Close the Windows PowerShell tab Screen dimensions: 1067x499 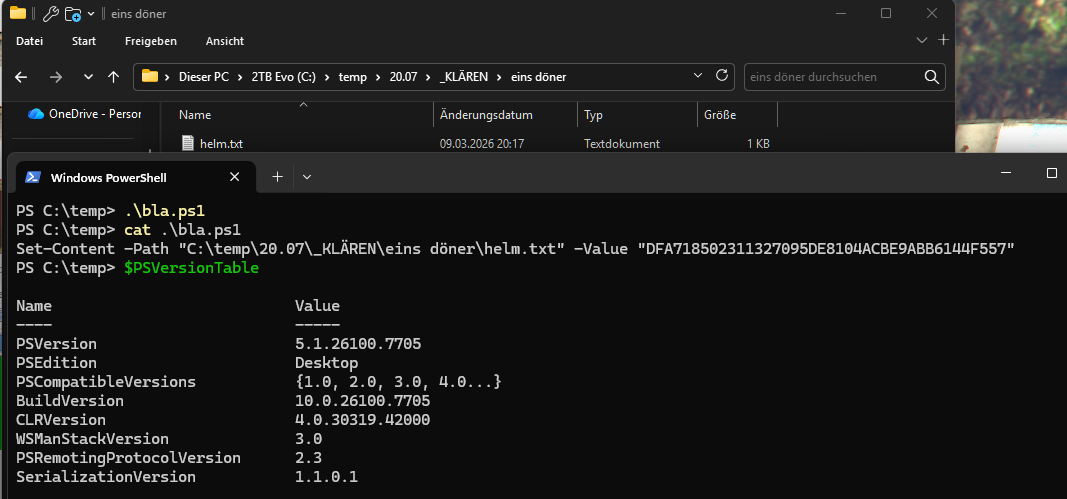click(x=234, y=177)
